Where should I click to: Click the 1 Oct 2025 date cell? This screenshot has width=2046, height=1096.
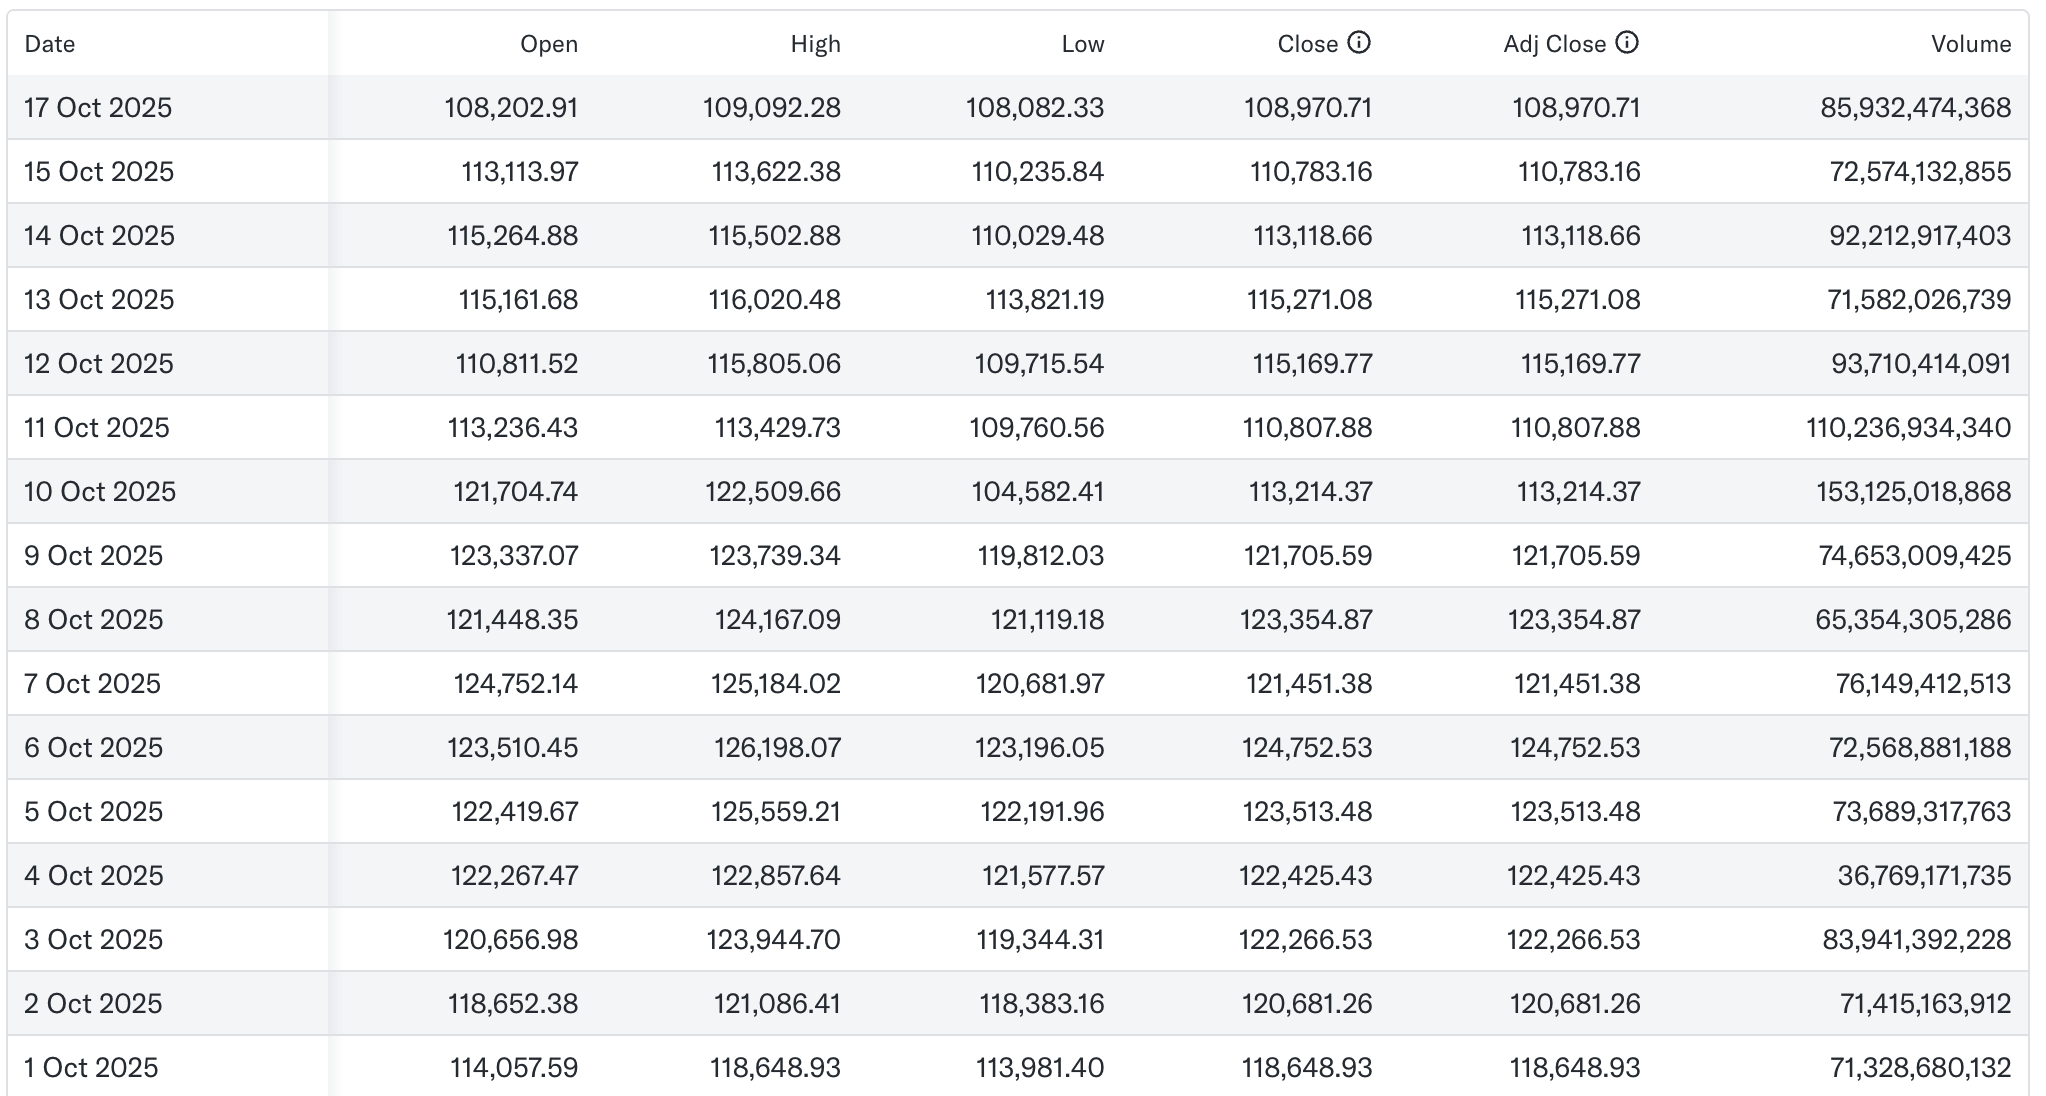click(91, 1068)
